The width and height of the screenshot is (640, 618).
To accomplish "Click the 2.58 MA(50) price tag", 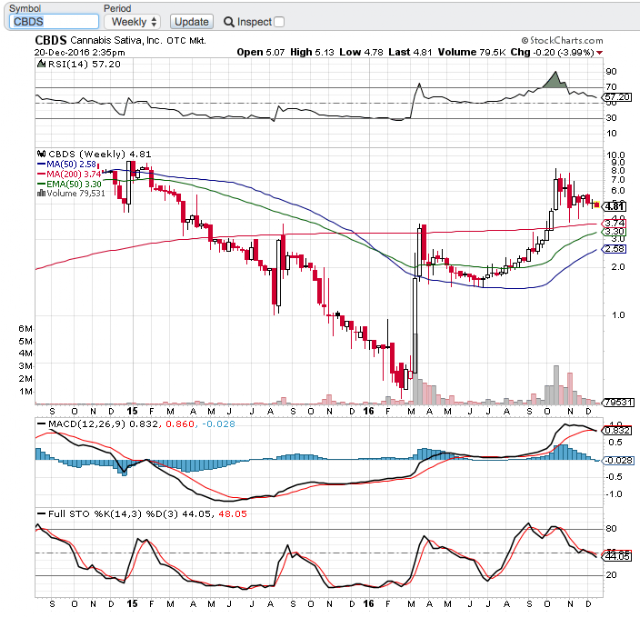I will [x=614, y=249].
